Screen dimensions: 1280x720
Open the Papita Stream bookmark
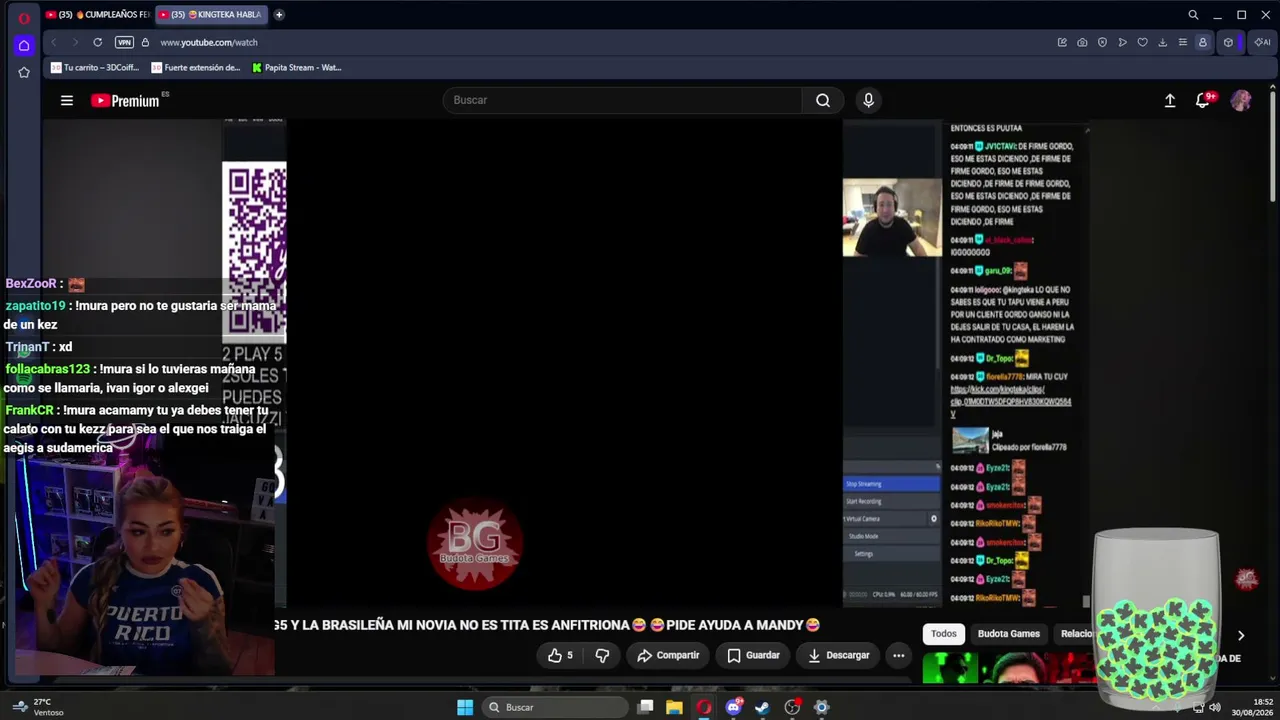(x=297, y=68)
